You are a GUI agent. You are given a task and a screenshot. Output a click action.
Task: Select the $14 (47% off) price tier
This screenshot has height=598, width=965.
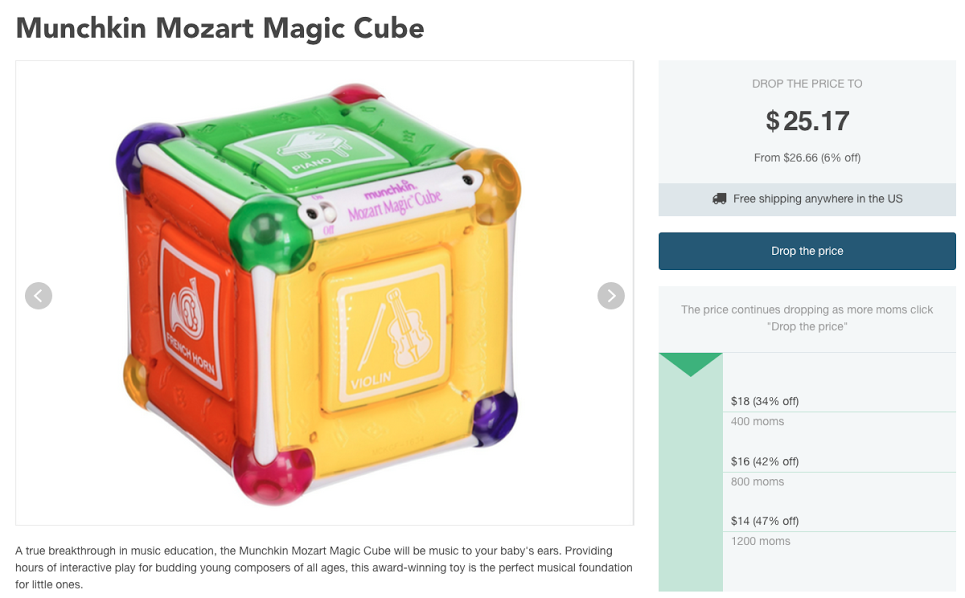tap(764, 521)
